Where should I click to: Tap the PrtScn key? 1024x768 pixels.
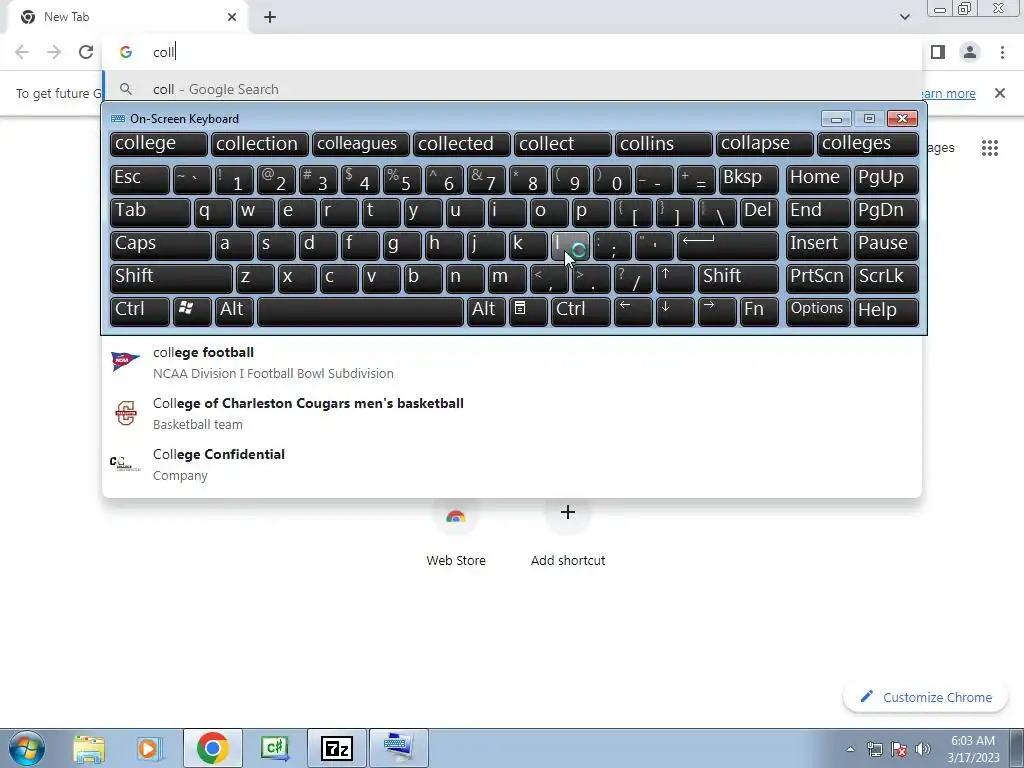click(x=818, y=277)
